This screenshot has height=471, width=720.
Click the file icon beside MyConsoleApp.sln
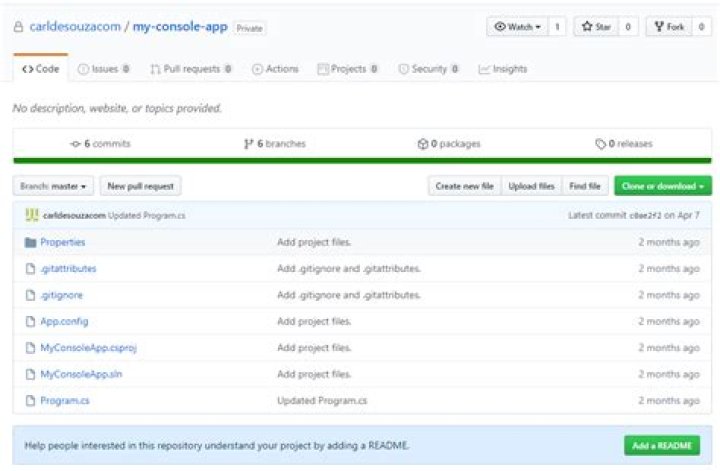pos(30,374)
